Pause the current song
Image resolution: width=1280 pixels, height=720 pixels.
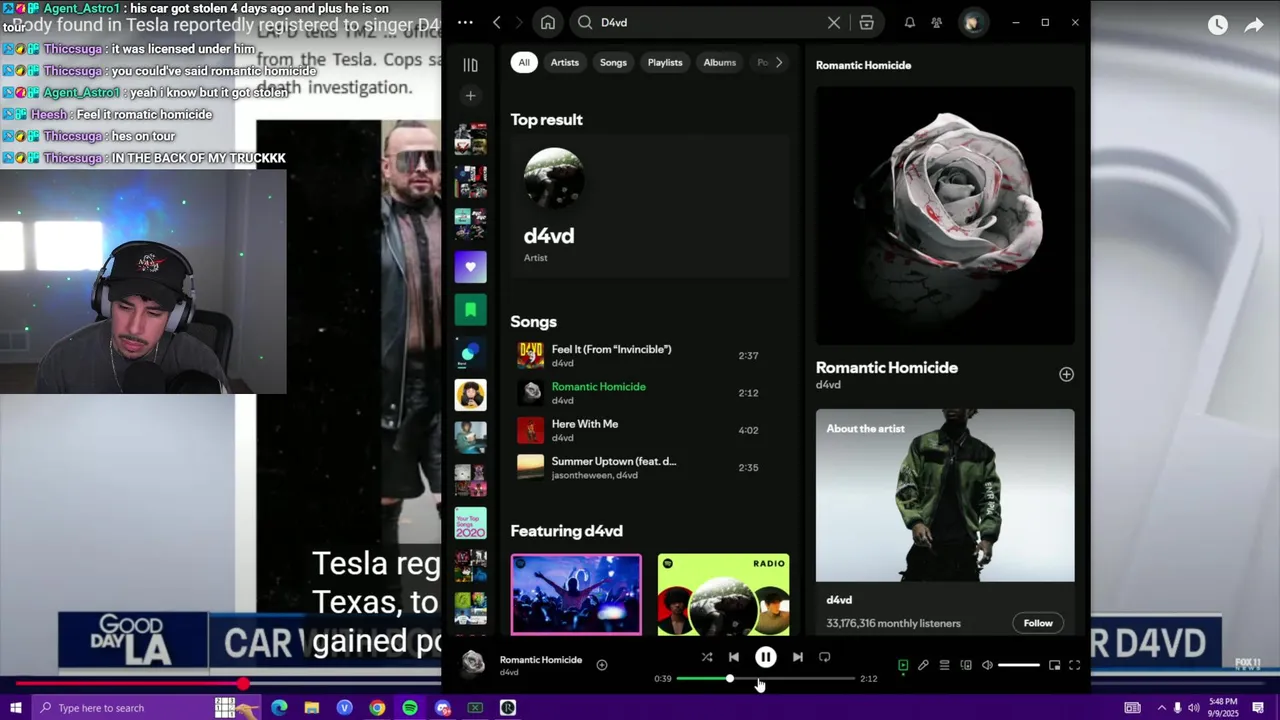765,657
